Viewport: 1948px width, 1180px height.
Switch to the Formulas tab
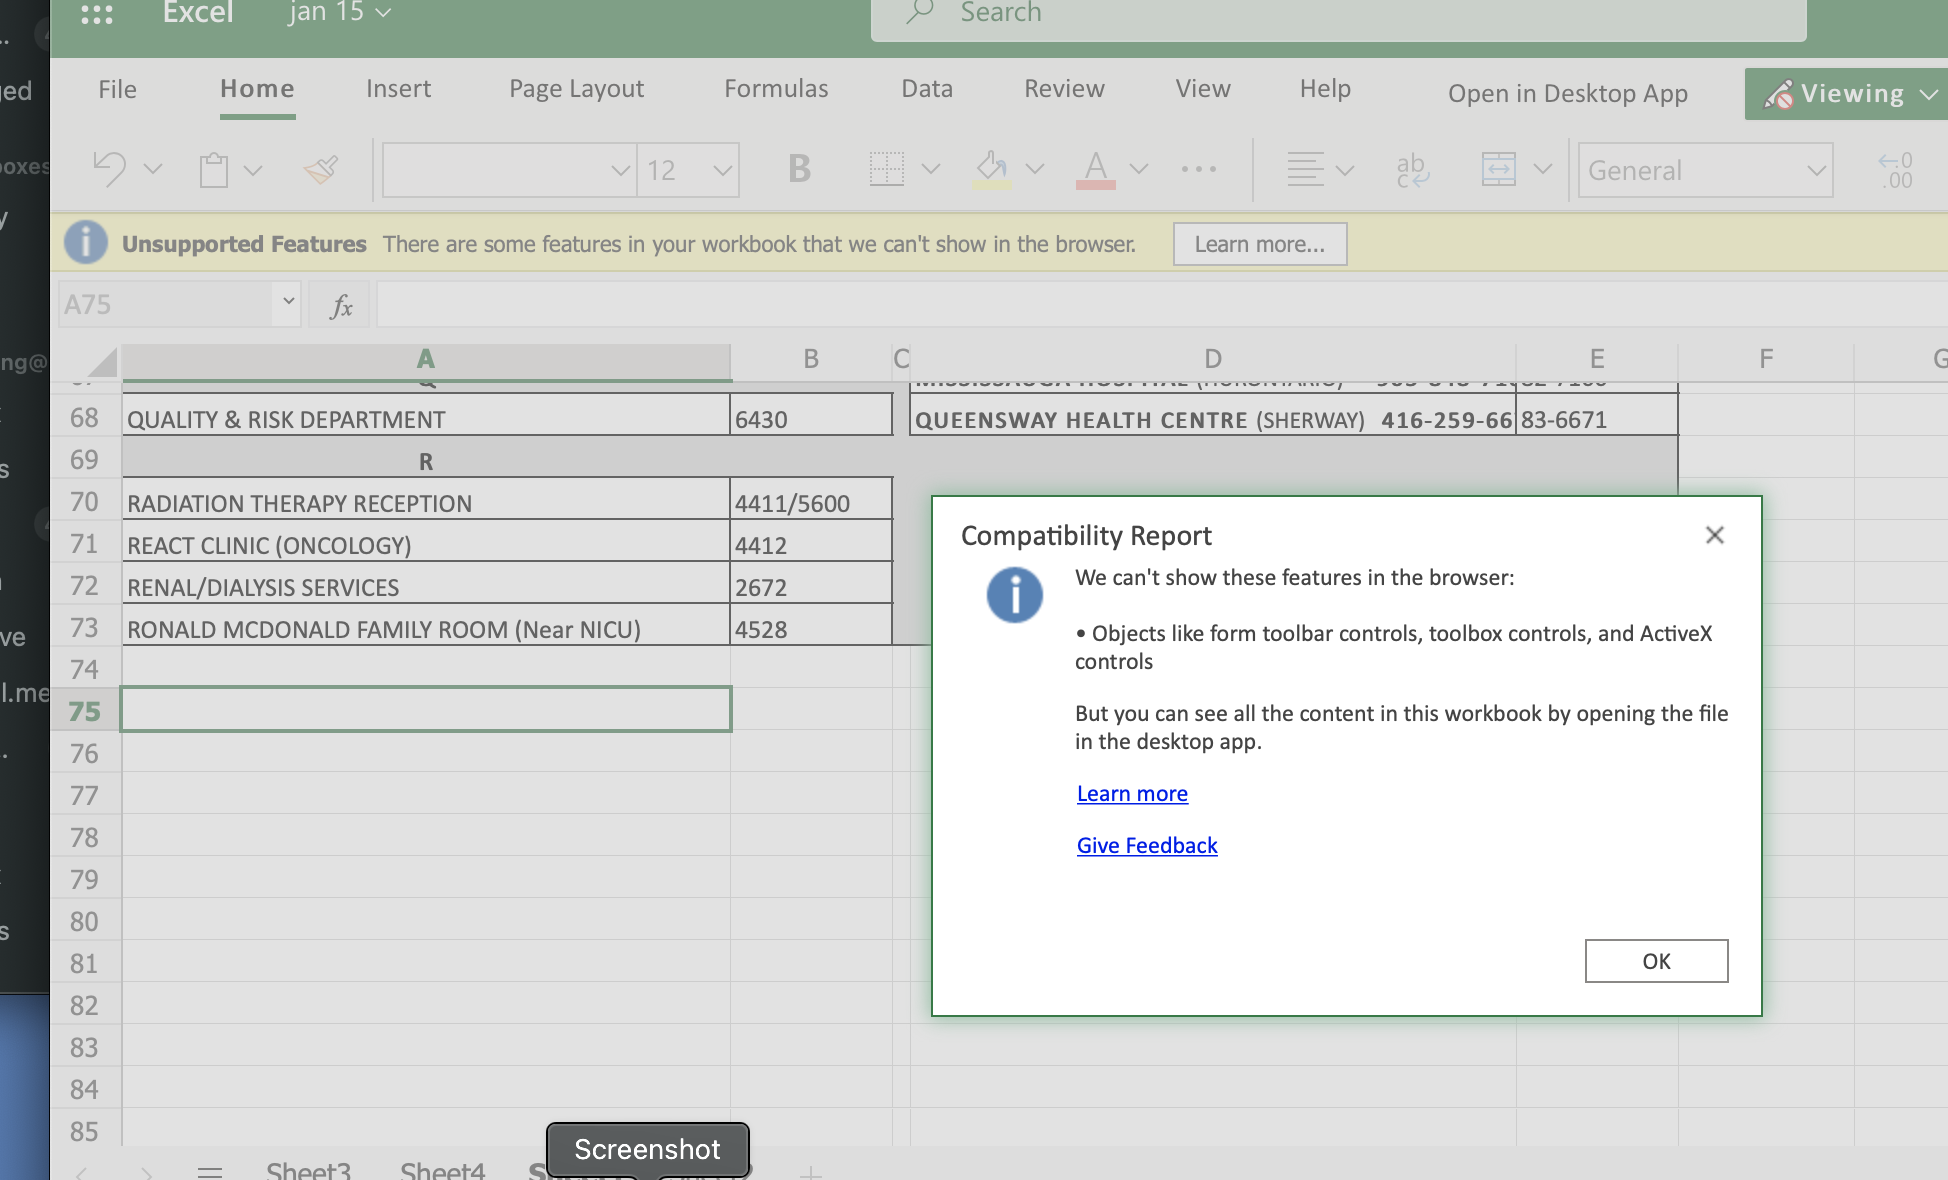776,89
